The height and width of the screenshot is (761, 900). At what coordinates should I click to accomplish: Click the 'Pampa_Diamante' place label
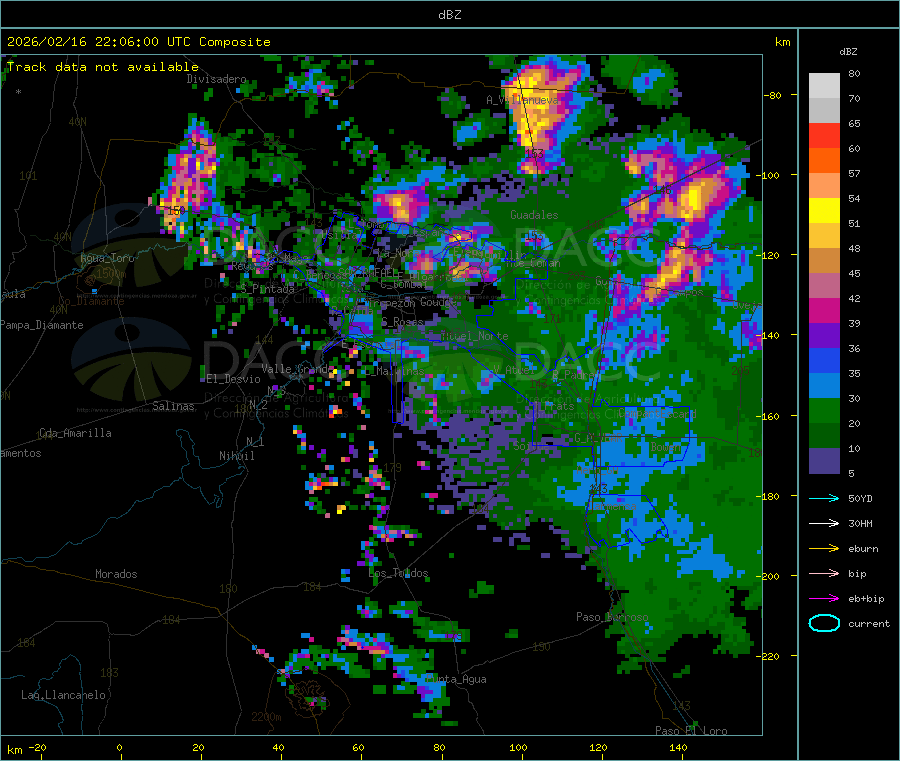(42, 325)
